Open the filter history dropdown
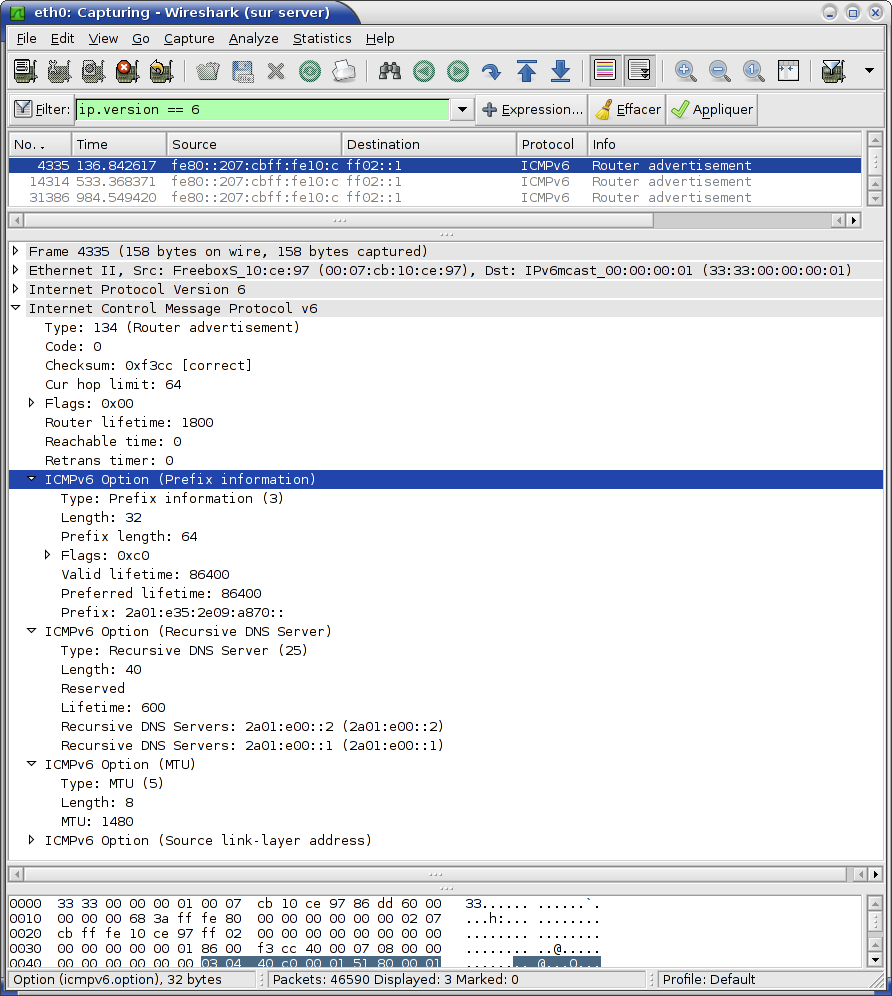This screenshot has height=996, width=892. click(x=462, y=109)
